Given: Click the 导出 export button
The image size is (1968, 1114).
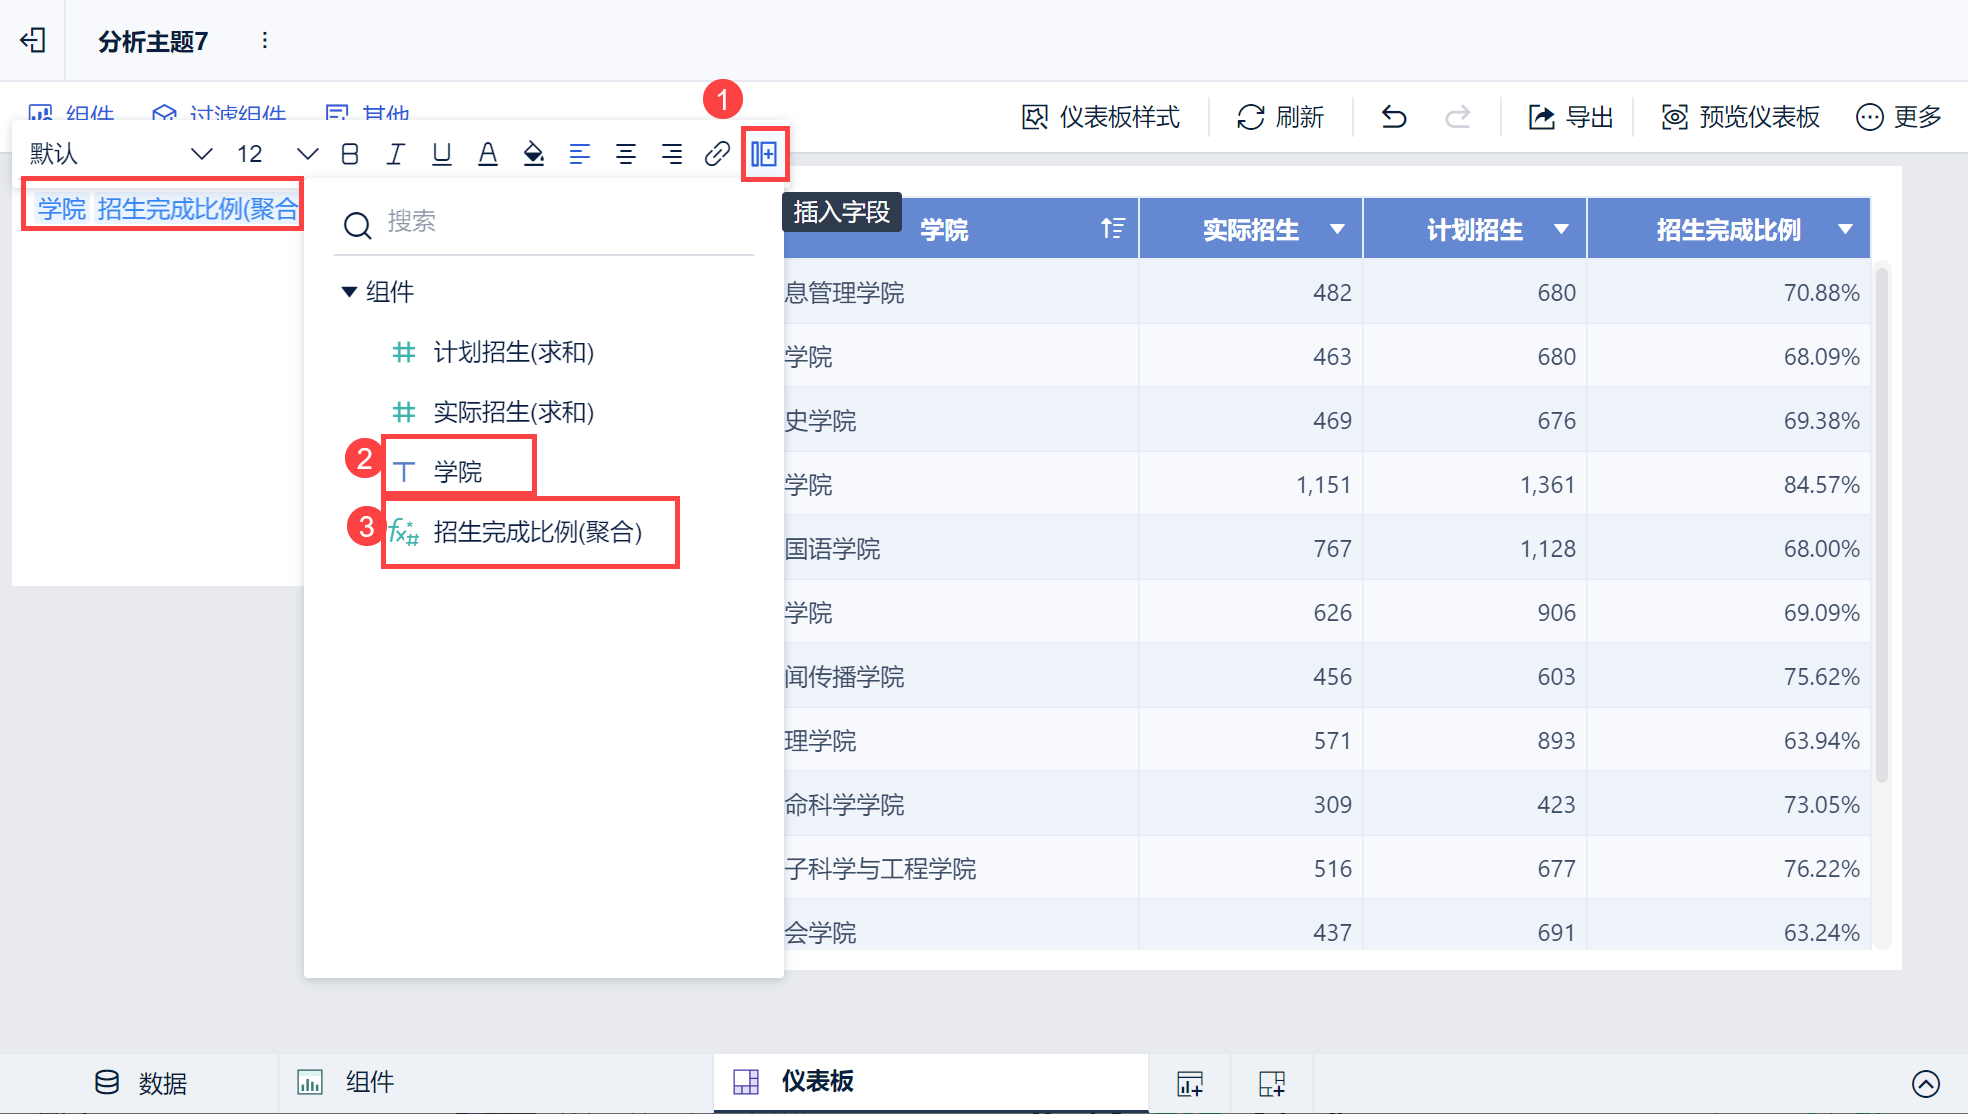Looking at the screenshot, I should click(x=1570, y=117).
